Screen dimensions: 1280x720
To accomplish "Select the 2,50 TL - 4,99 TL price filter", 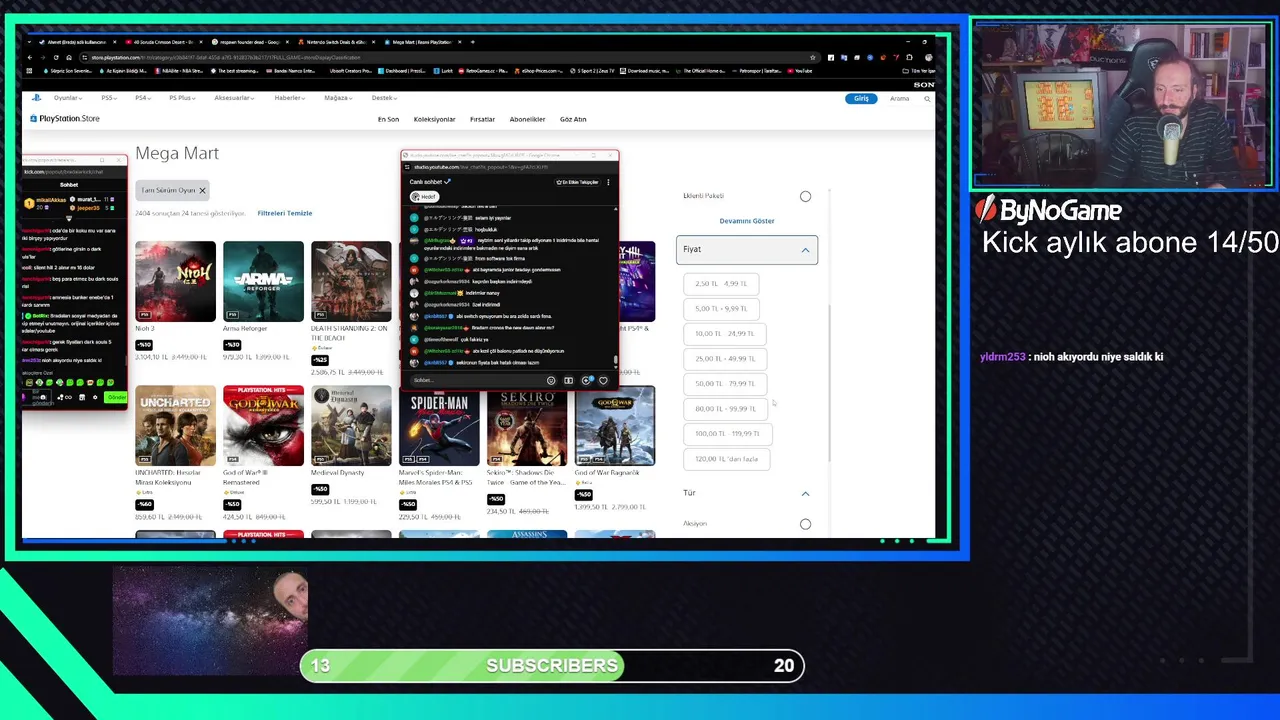I will coord(721,284).
